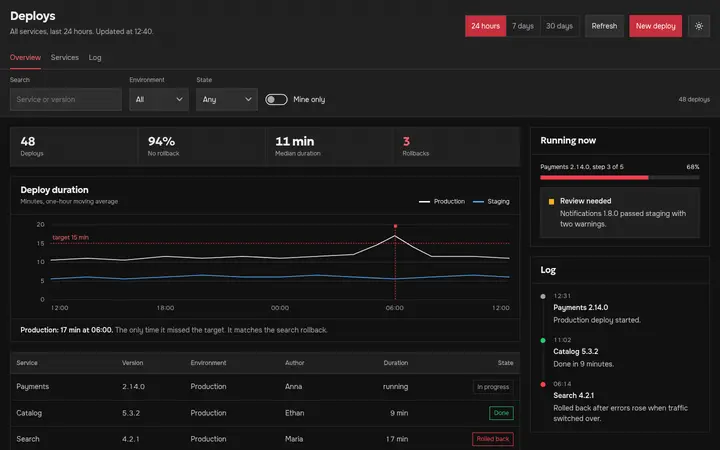Viewport: 720px width, 450px height.
Task: Click the 17 min duration cell
Action: click(x=397, y=439)
